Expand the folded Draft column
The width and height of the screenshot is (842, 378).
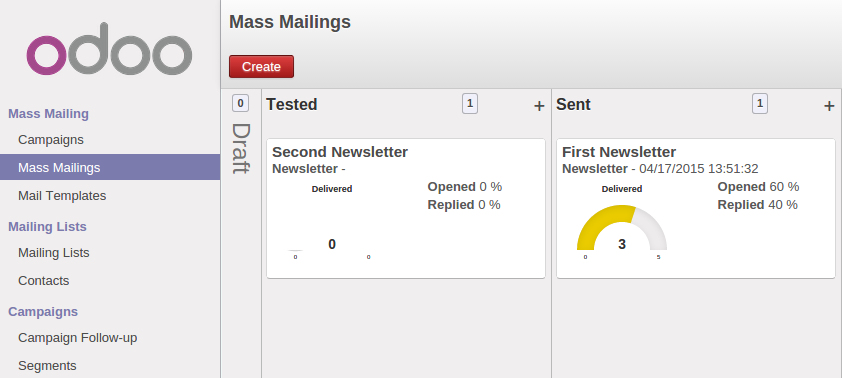click(x=241, y=149)
